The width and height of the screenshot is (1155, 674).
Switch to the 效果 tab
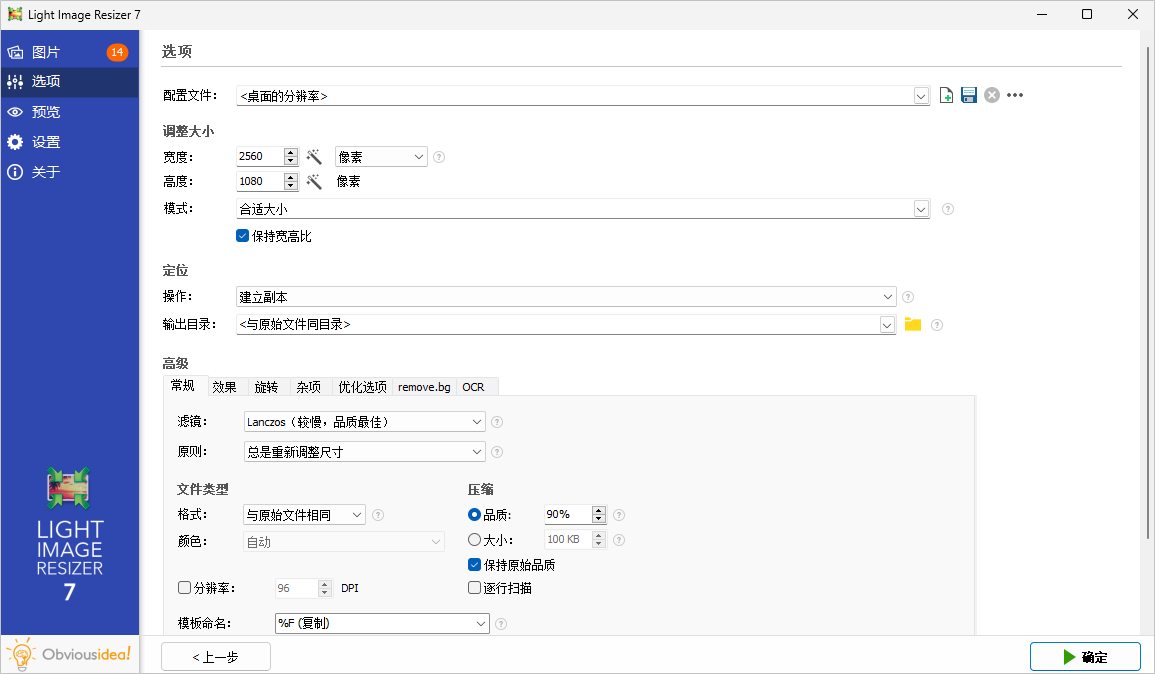point(224,387)
